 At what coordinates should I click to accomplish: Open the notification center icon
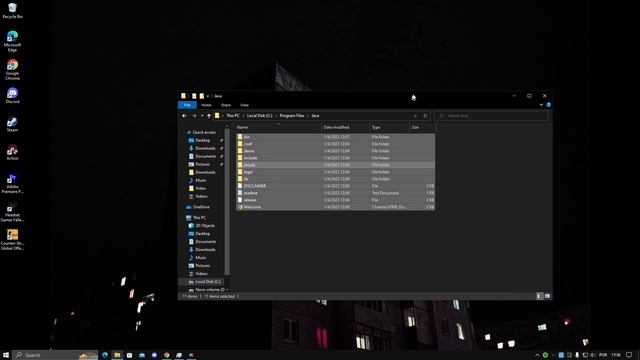pos(629,355)
